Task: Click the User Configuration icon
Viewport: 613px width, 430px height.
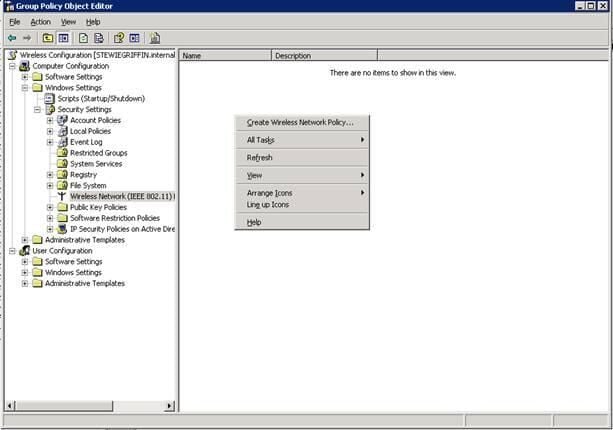Action: click(x=24, y=251)
